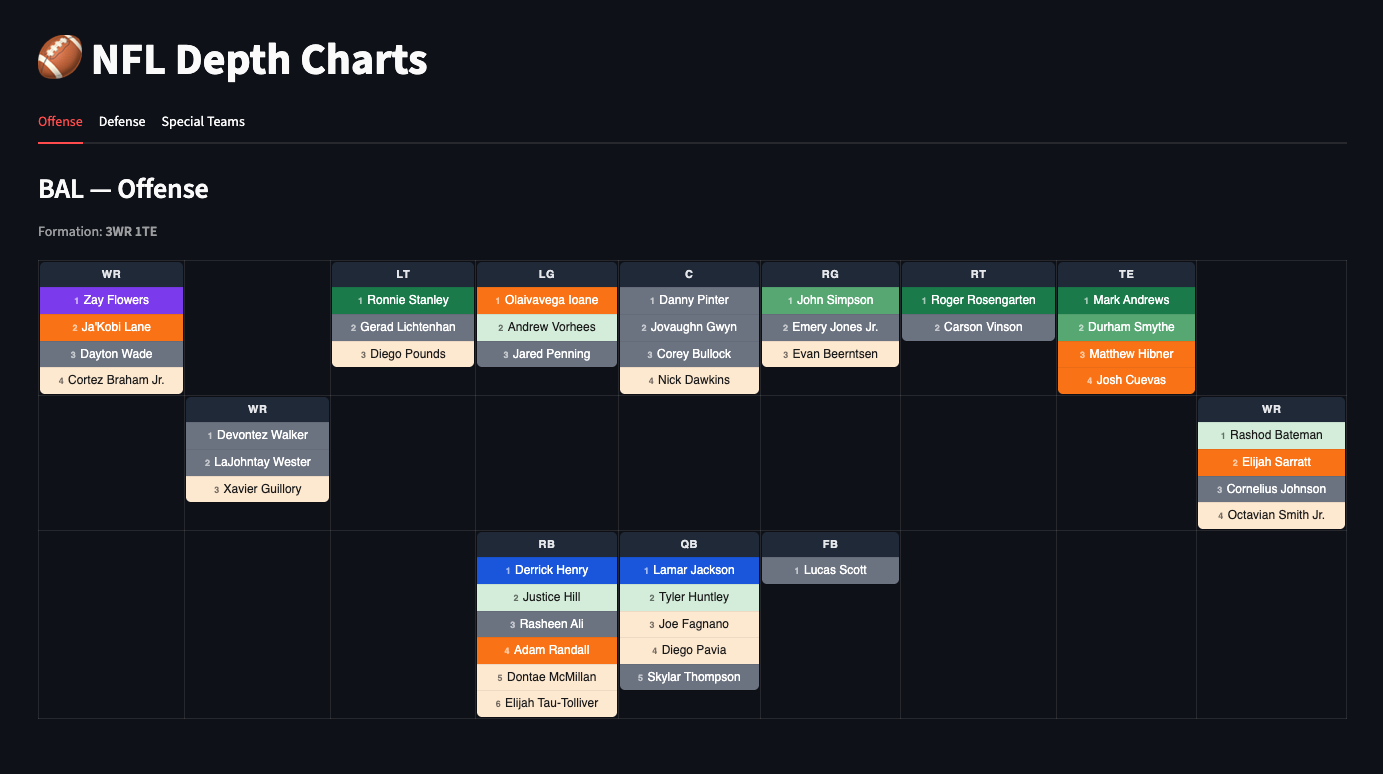Select LaJohntay Wester in the slot WR list

click(x=258, y=462)
